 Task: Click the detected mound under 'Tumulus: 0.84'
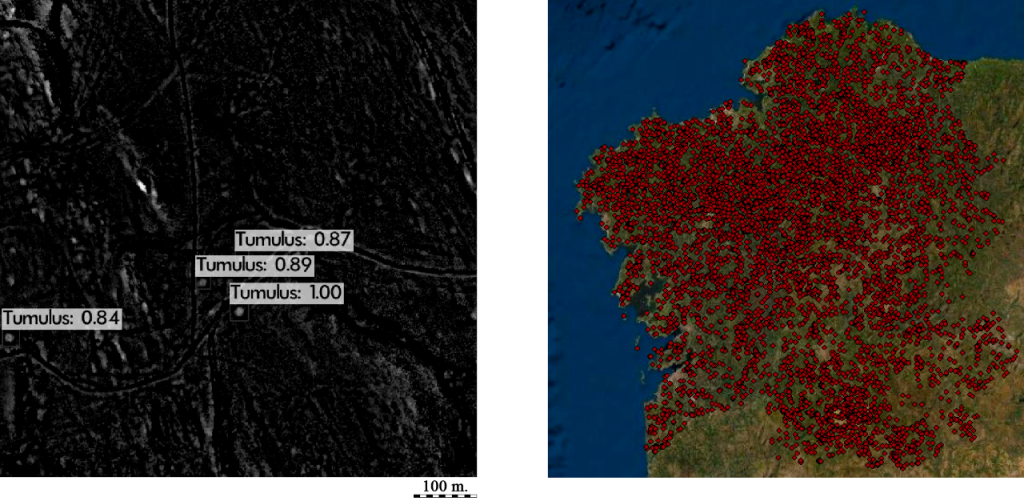click(10, 338)
